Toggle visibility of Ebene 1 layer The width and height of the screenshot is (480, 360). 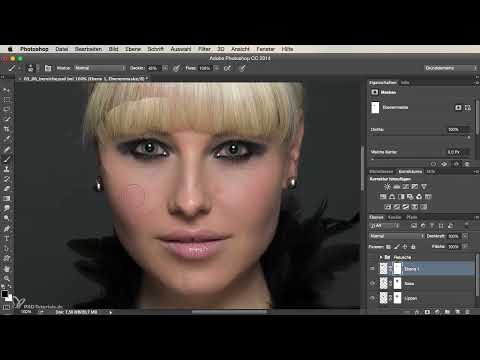(372, 269)
